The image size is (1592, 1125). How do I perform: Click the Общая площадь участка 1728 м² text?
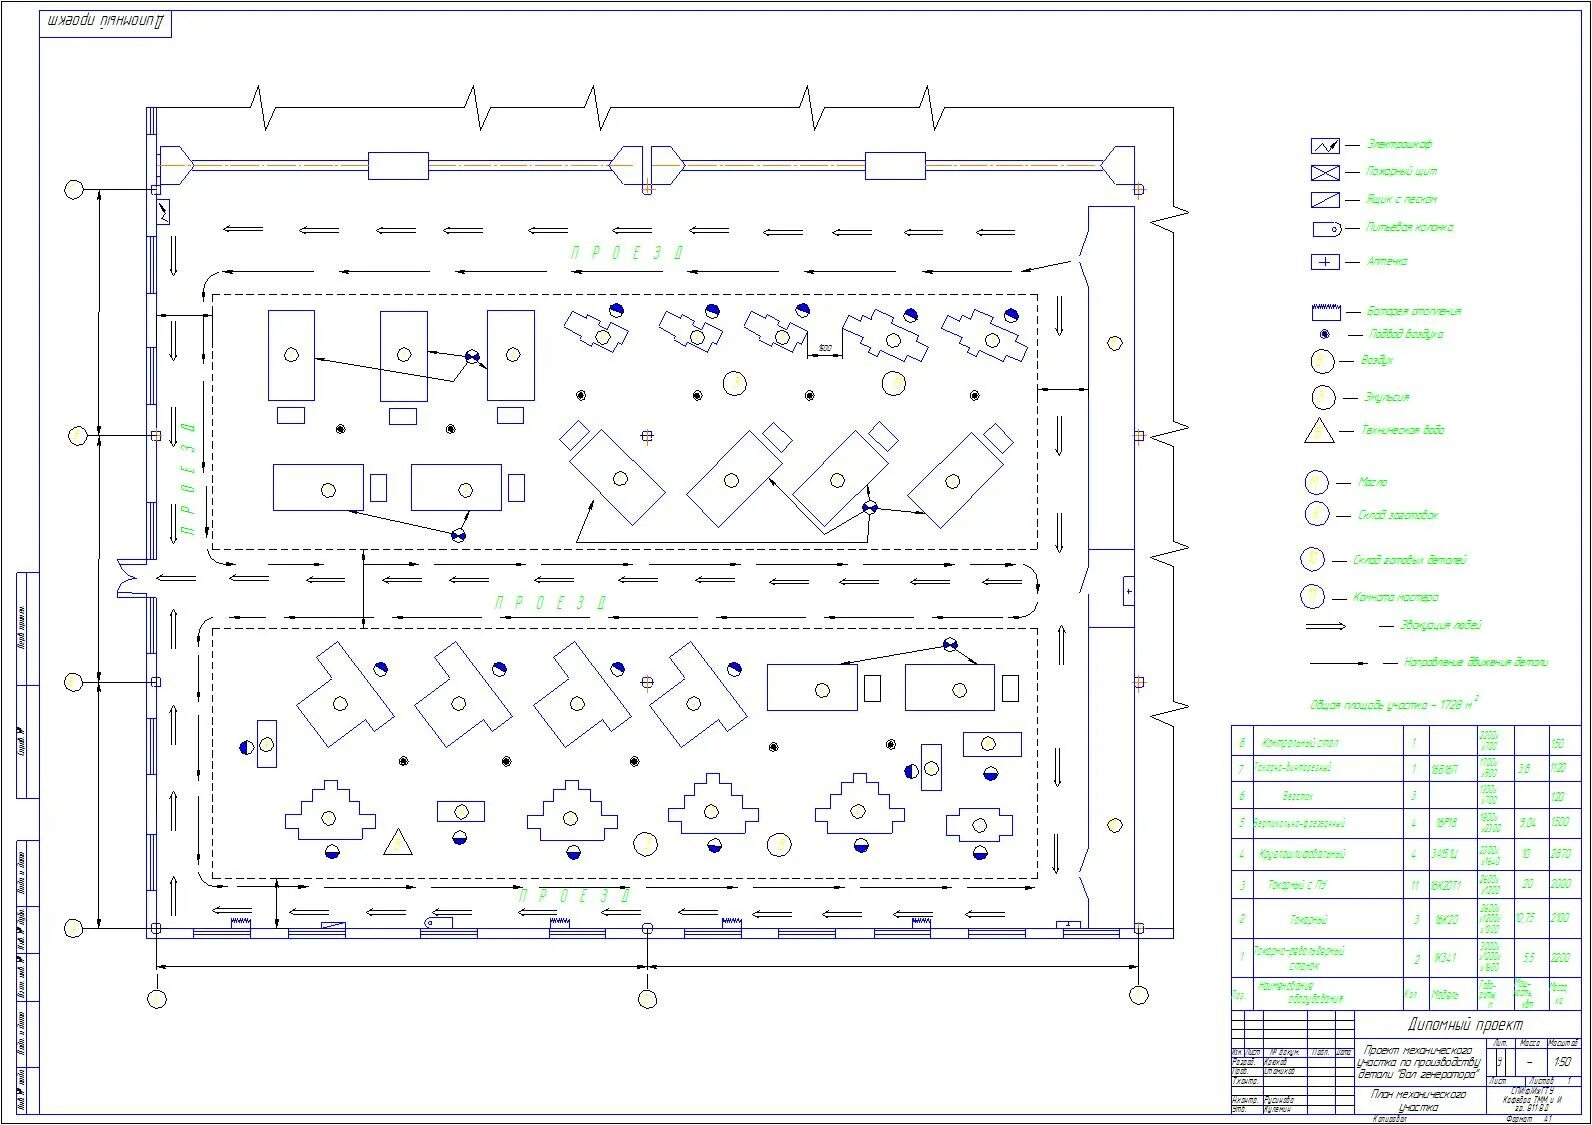[1394, 704]
